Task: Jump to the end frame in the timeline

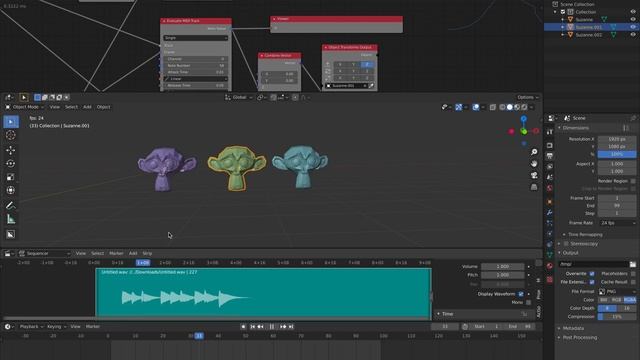Action: click(291, 327)
